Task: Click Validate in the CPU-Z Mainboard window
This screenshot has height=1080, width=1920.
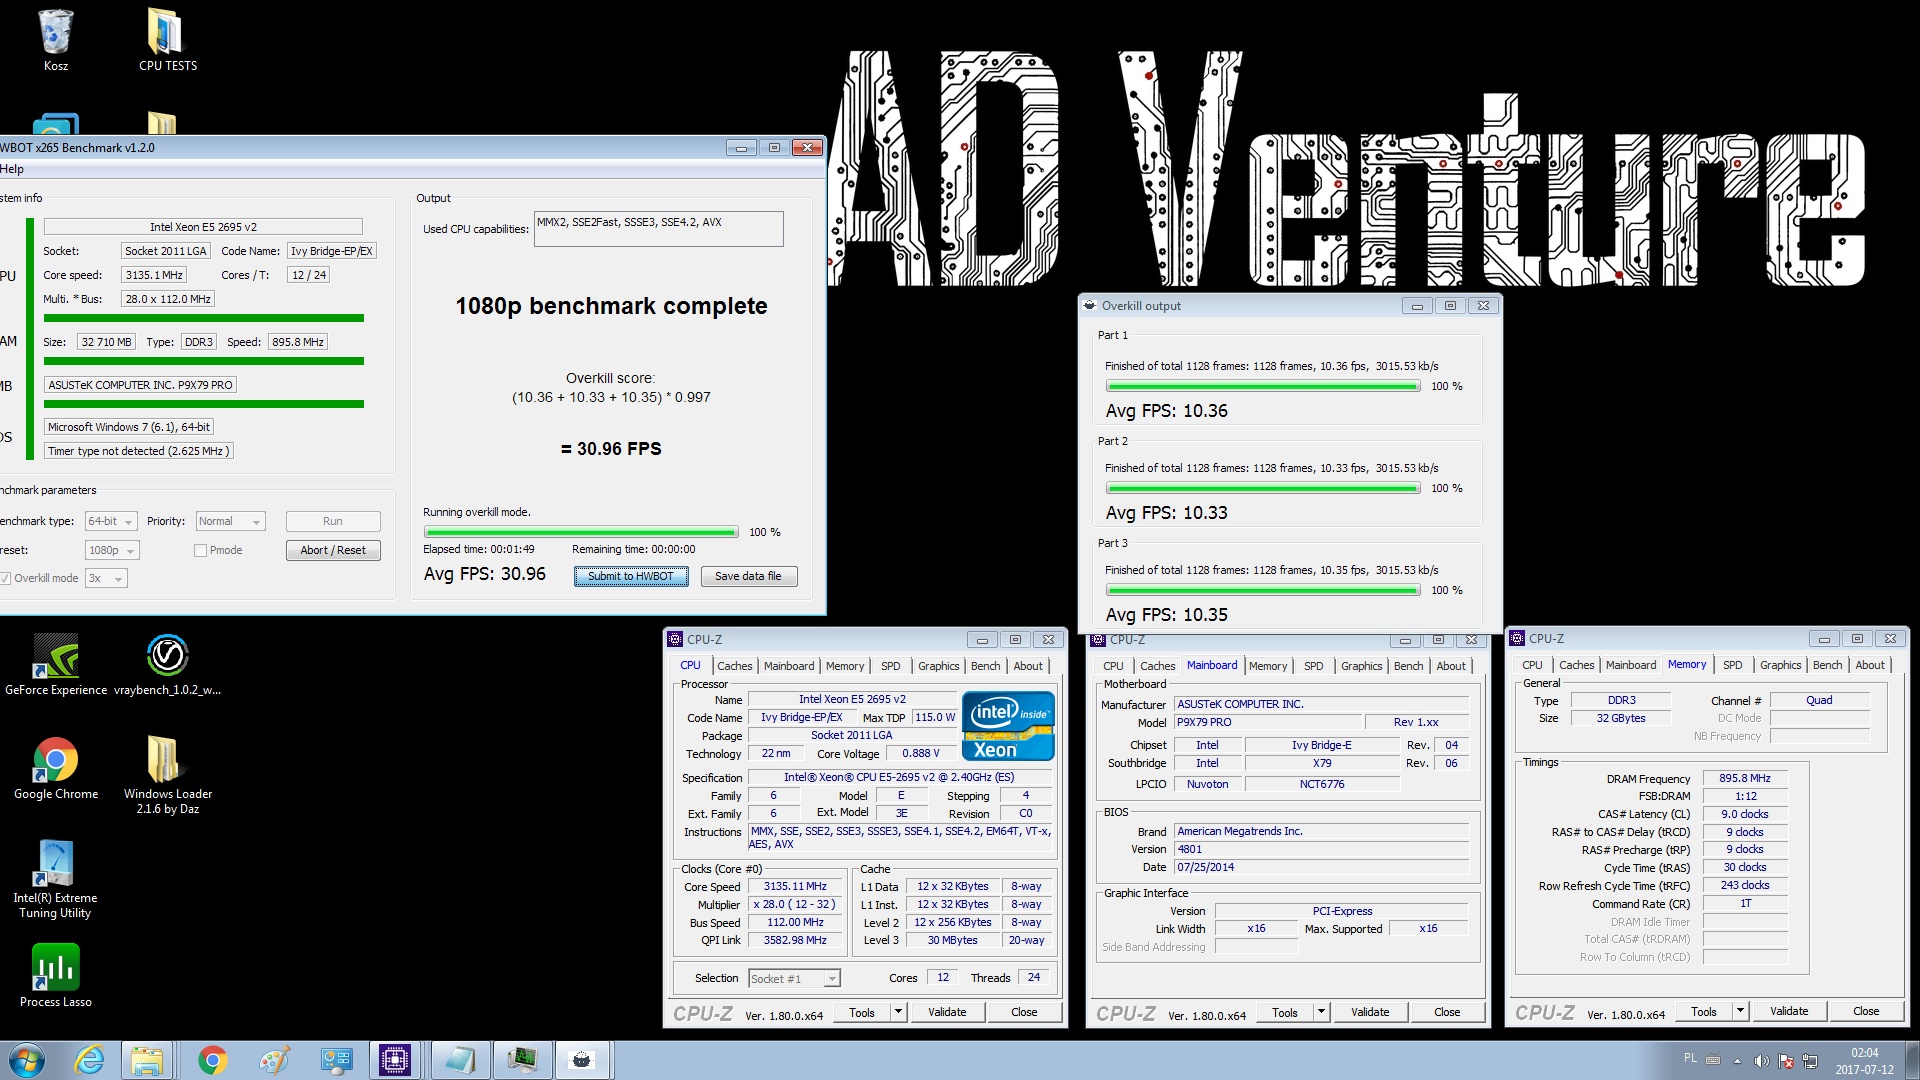Action: click(1370, 1012)
